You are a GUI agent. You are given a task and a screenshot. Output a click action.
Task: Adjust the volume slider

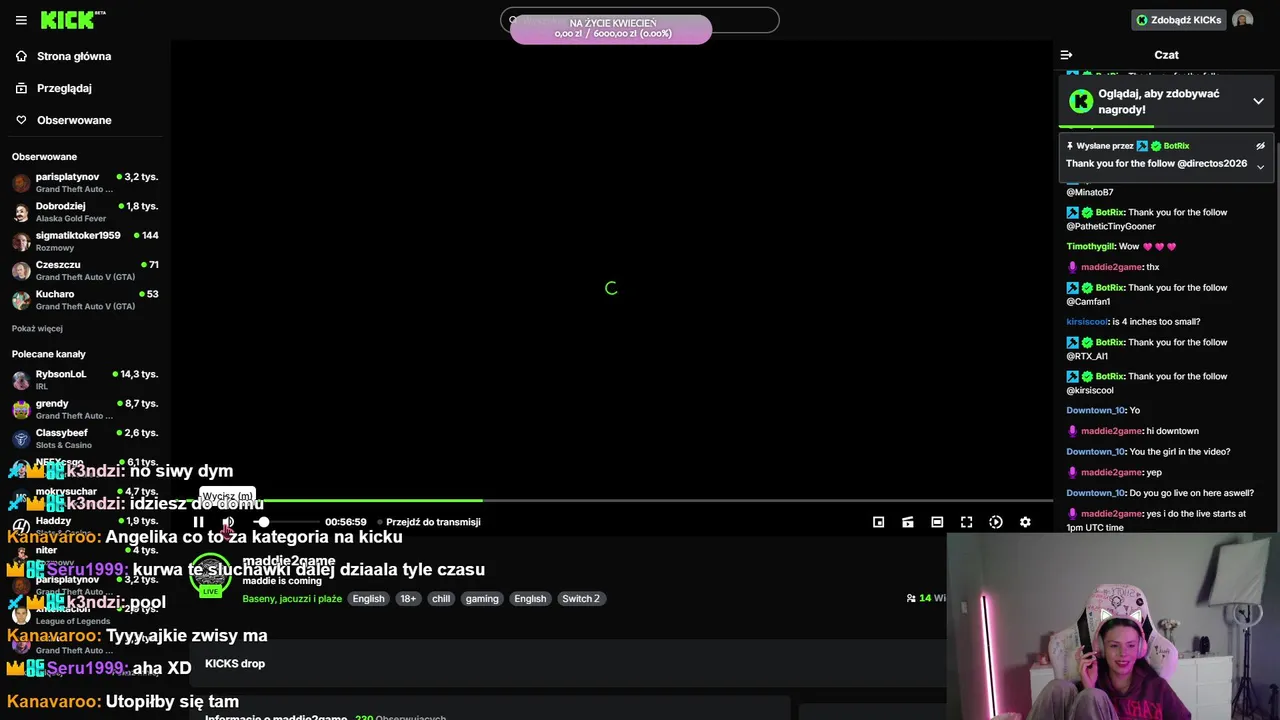[287, 522]
